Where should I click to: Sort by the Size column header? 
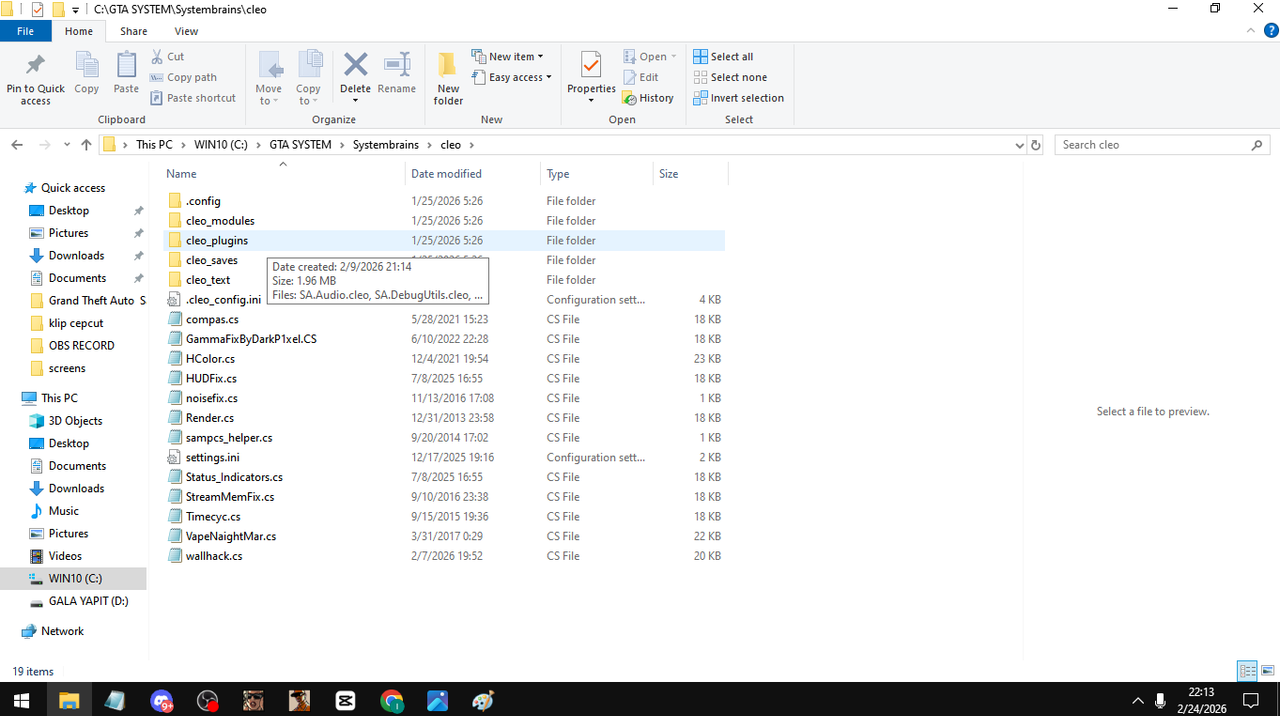click(x=690, y=174)
